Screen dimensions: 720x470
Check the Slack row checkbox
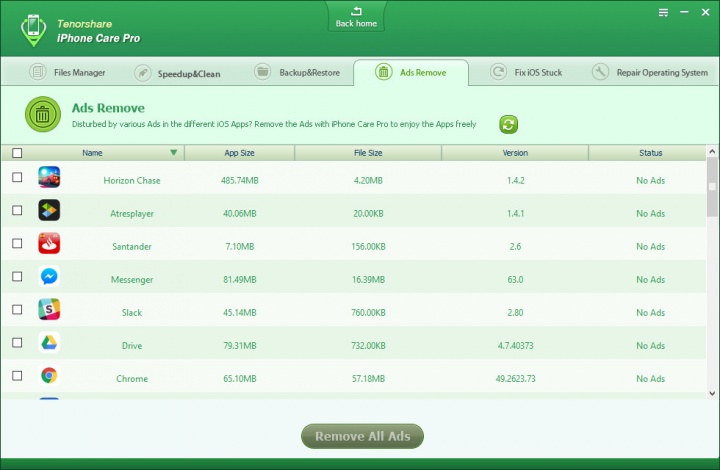pyautogui.click(x=17, y=309)
